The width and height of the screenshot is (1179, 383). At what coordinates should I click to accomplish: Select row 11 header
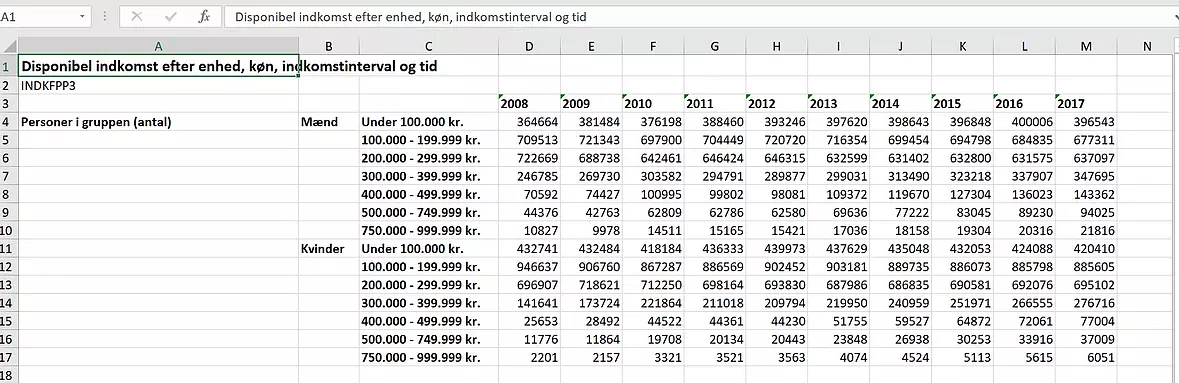(x=9, y=249)
